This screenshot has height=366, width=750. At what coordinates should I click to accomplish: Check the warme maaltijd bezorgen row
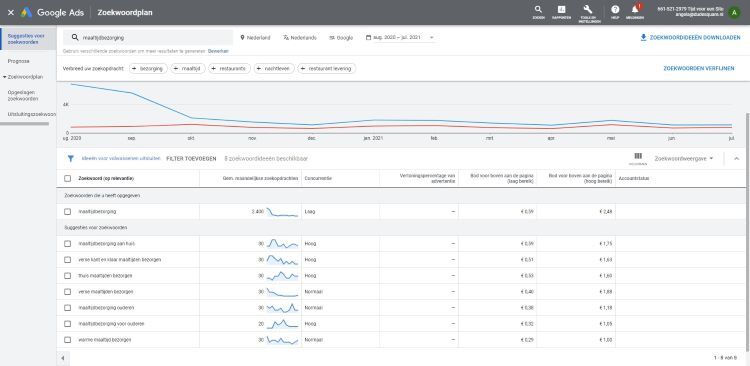pos(67,340)
